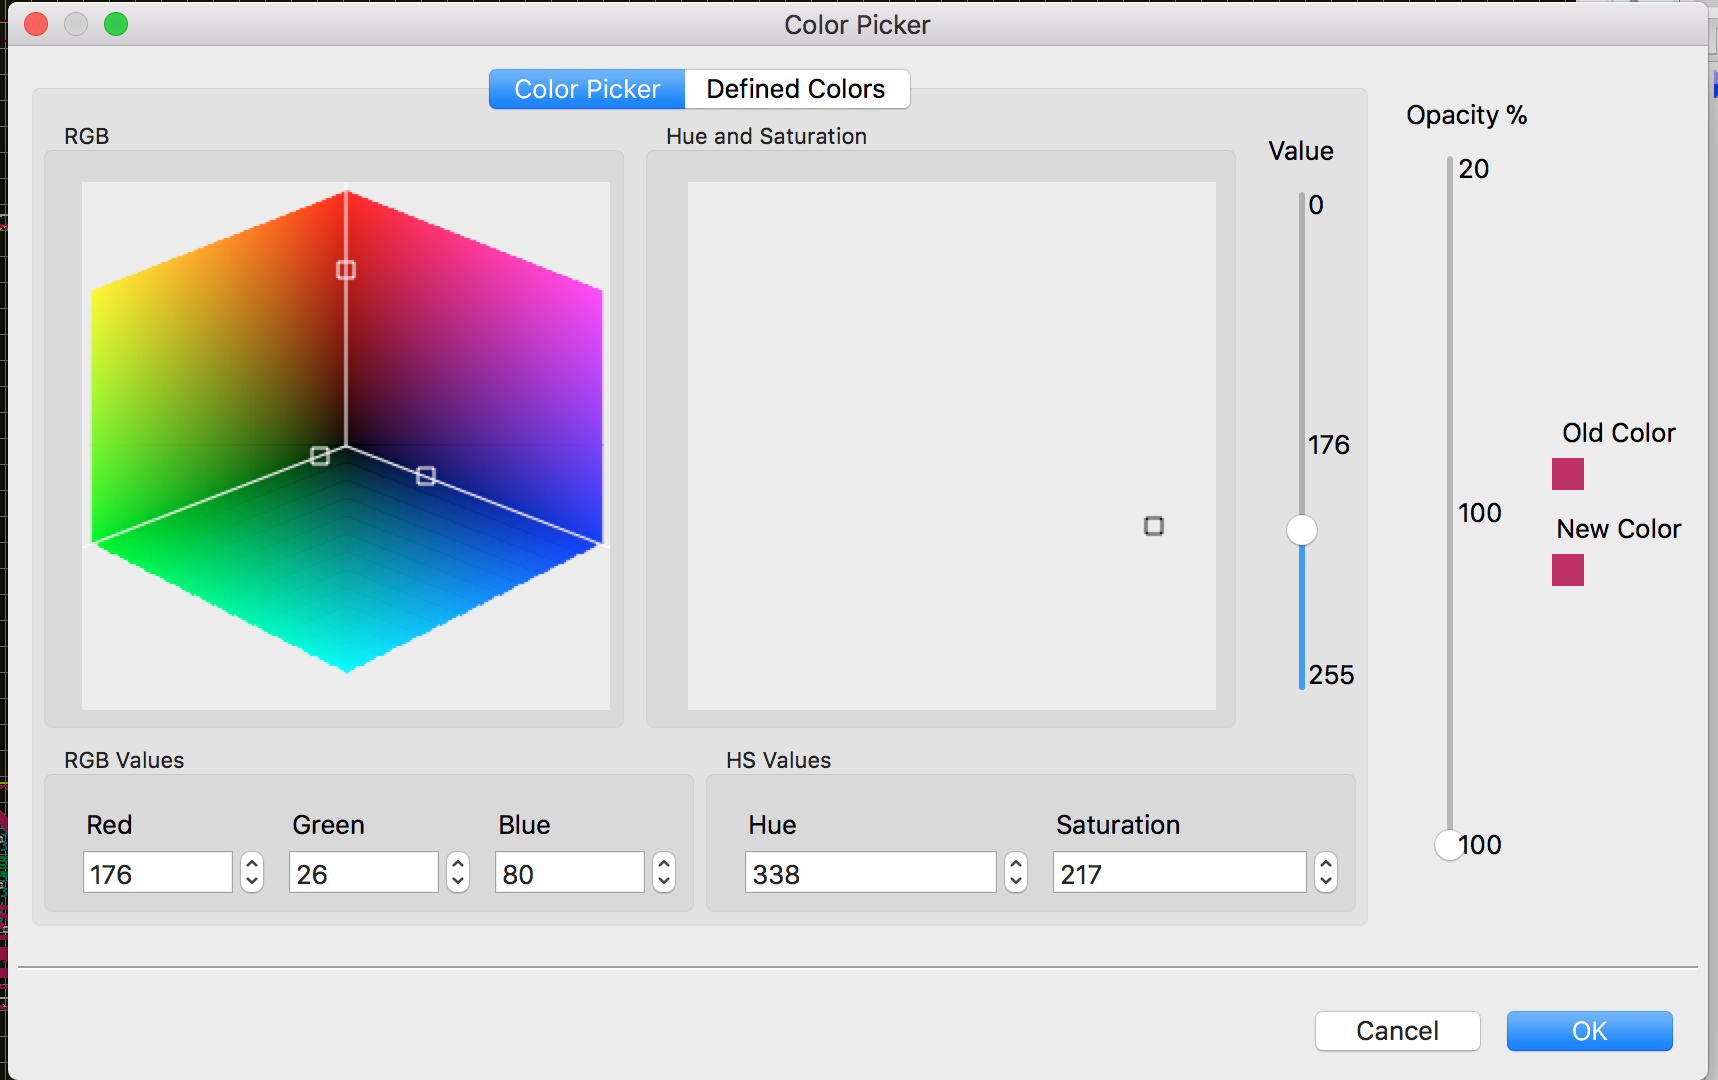Click the marker in Hue and Saturation area
The image size is (1718, 1080).
pos(1154,526)
